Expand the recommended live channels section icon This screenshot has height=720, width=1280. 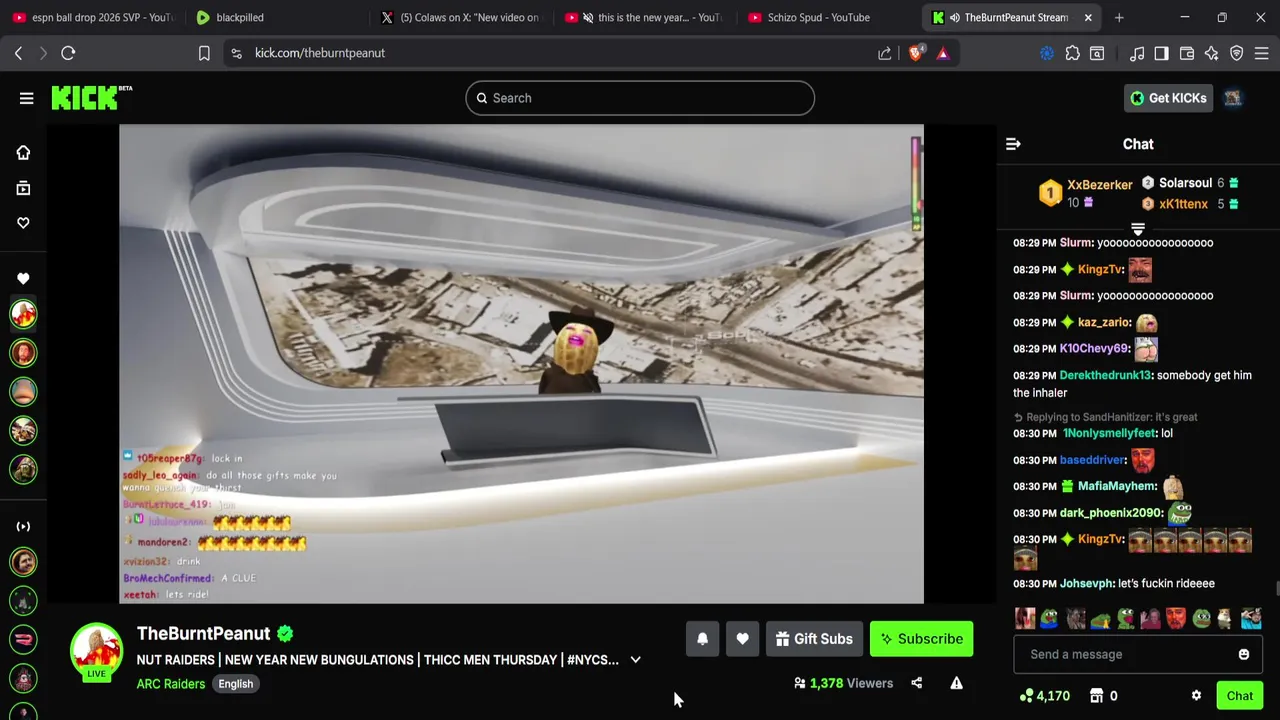23,526
